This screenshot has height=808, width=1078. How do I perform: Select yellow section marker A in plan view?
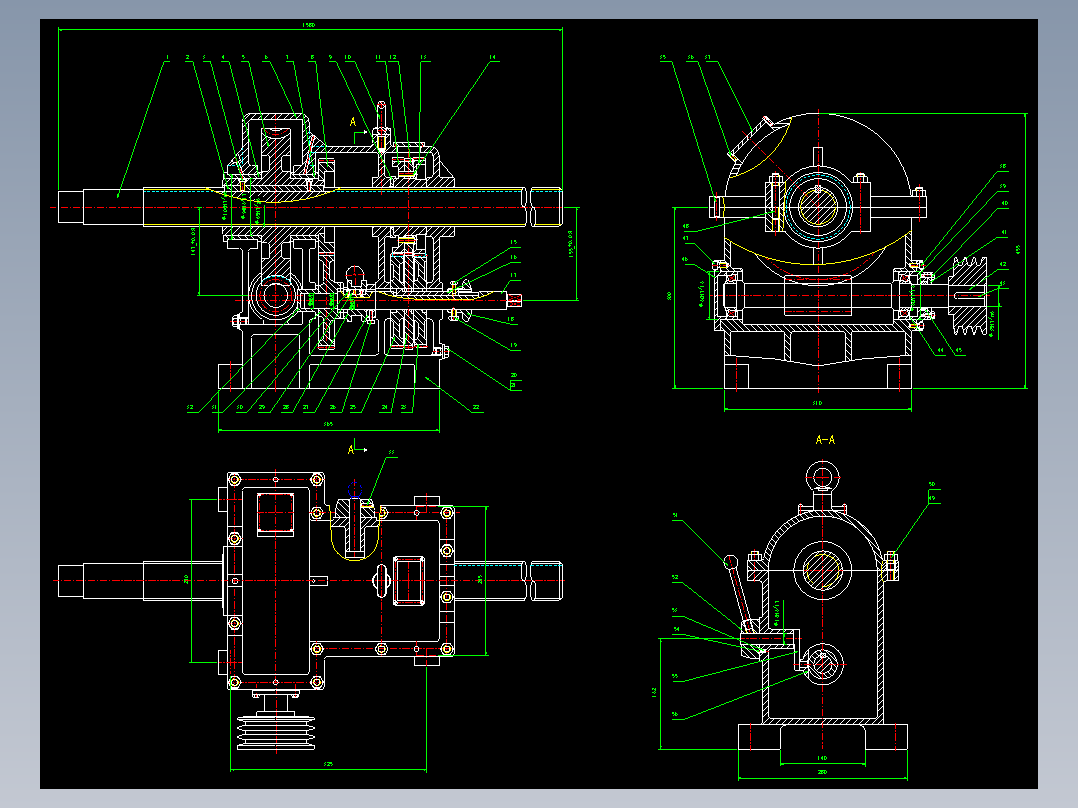[x=351, y=450]
